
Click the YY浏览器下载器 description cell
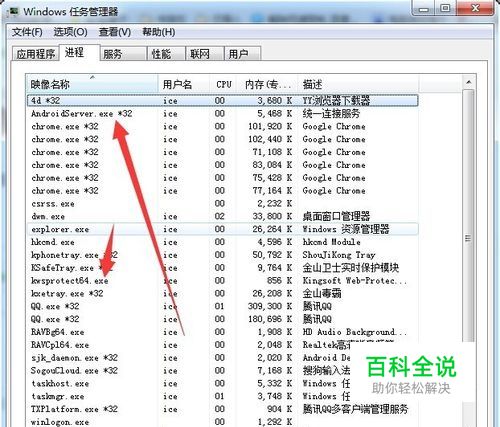tap(336, 100)
